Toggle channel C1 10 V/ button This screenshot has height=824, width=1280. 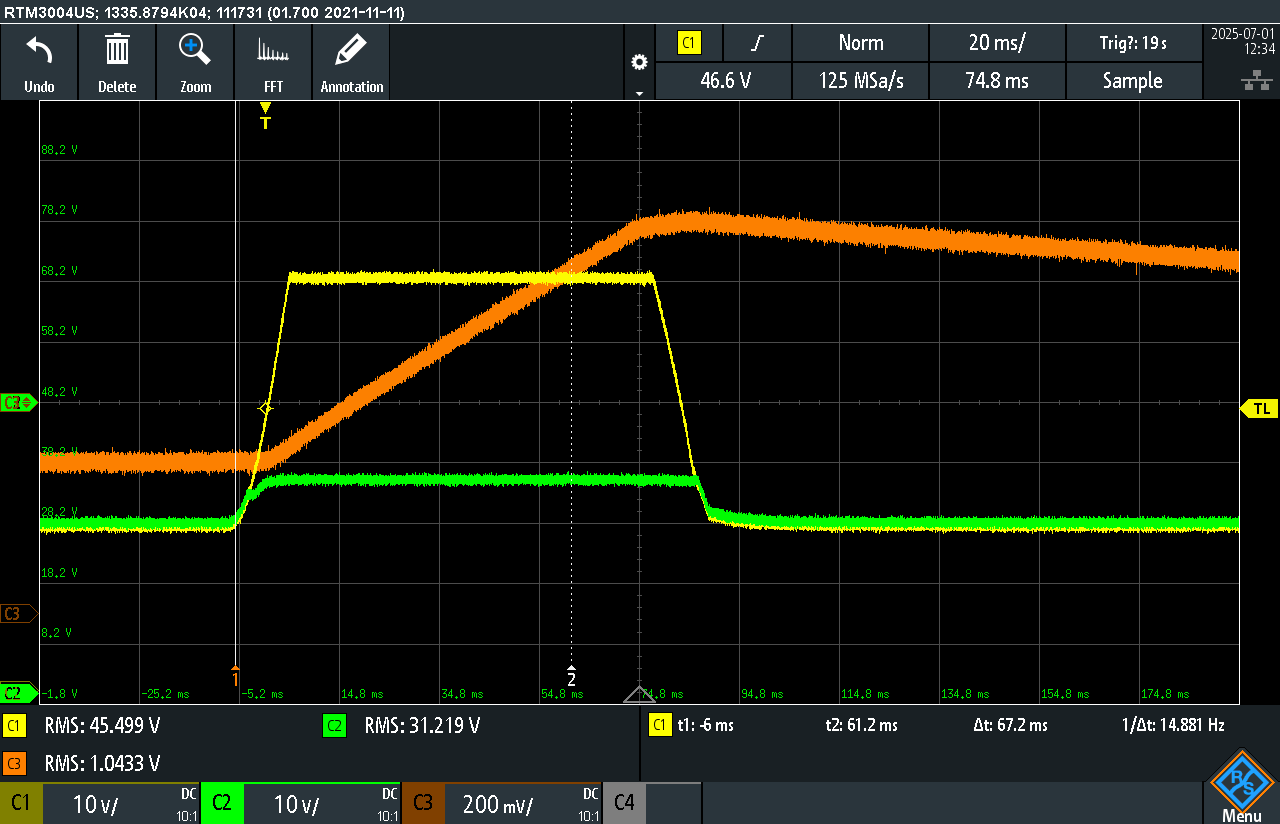(100, 803)
